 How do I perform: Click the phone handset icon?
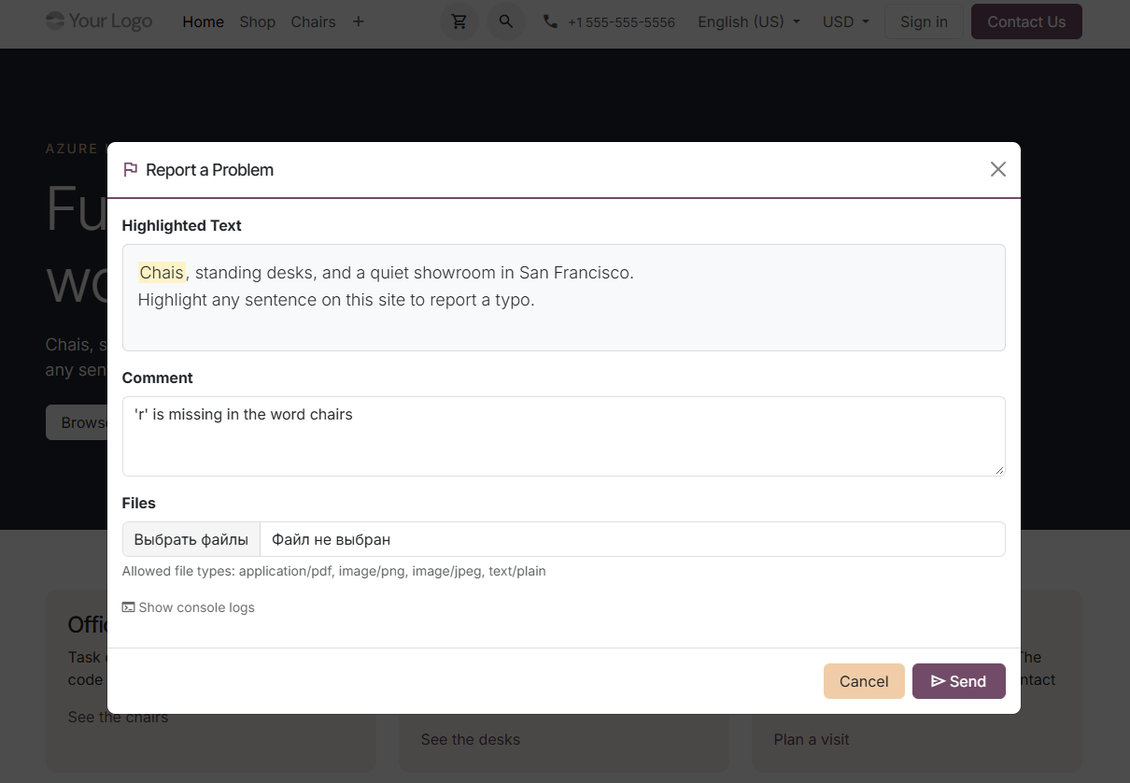(x=550, y=22)
